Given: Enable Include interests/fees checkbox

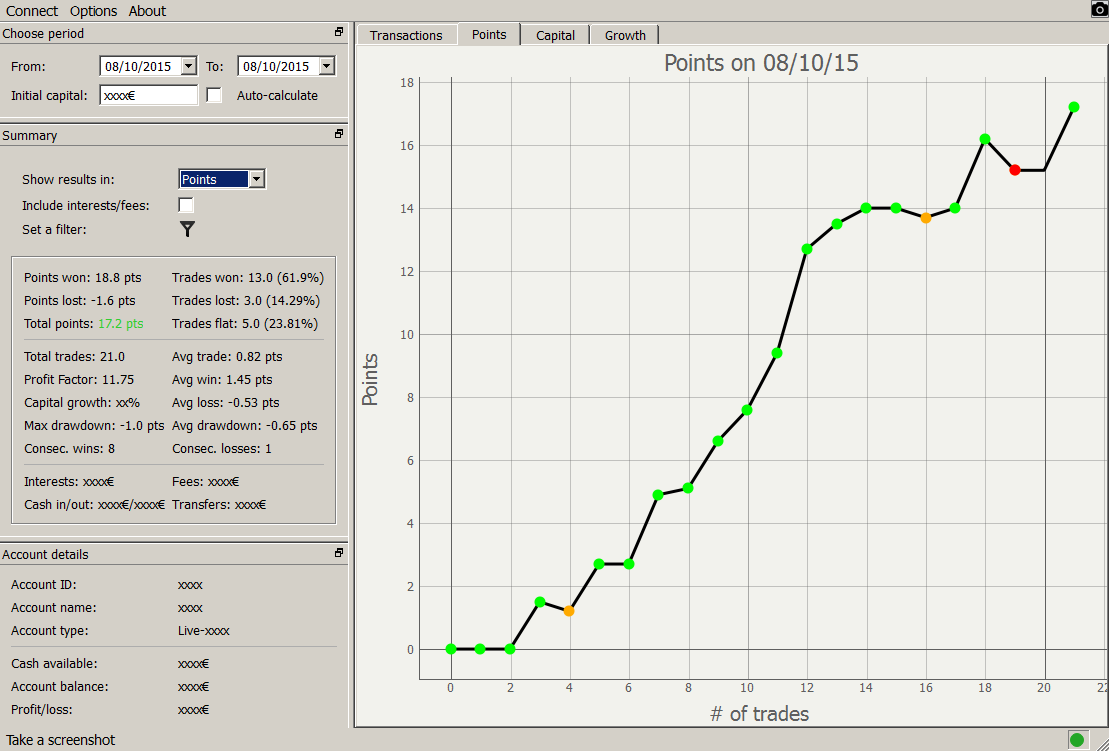Looking at the screenshot, I should [x=186, y=205].
